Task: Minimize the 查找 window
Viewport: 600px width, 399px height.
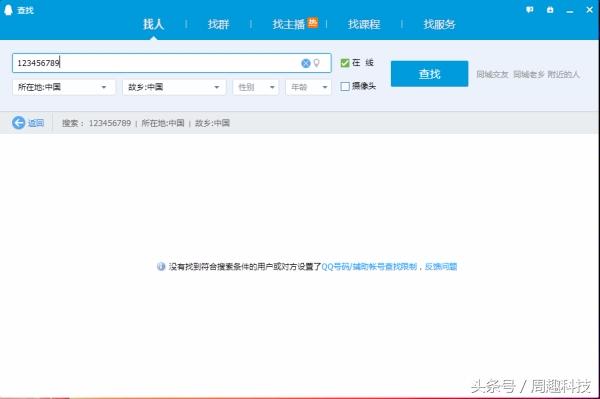Action: (x=570, y=11)
